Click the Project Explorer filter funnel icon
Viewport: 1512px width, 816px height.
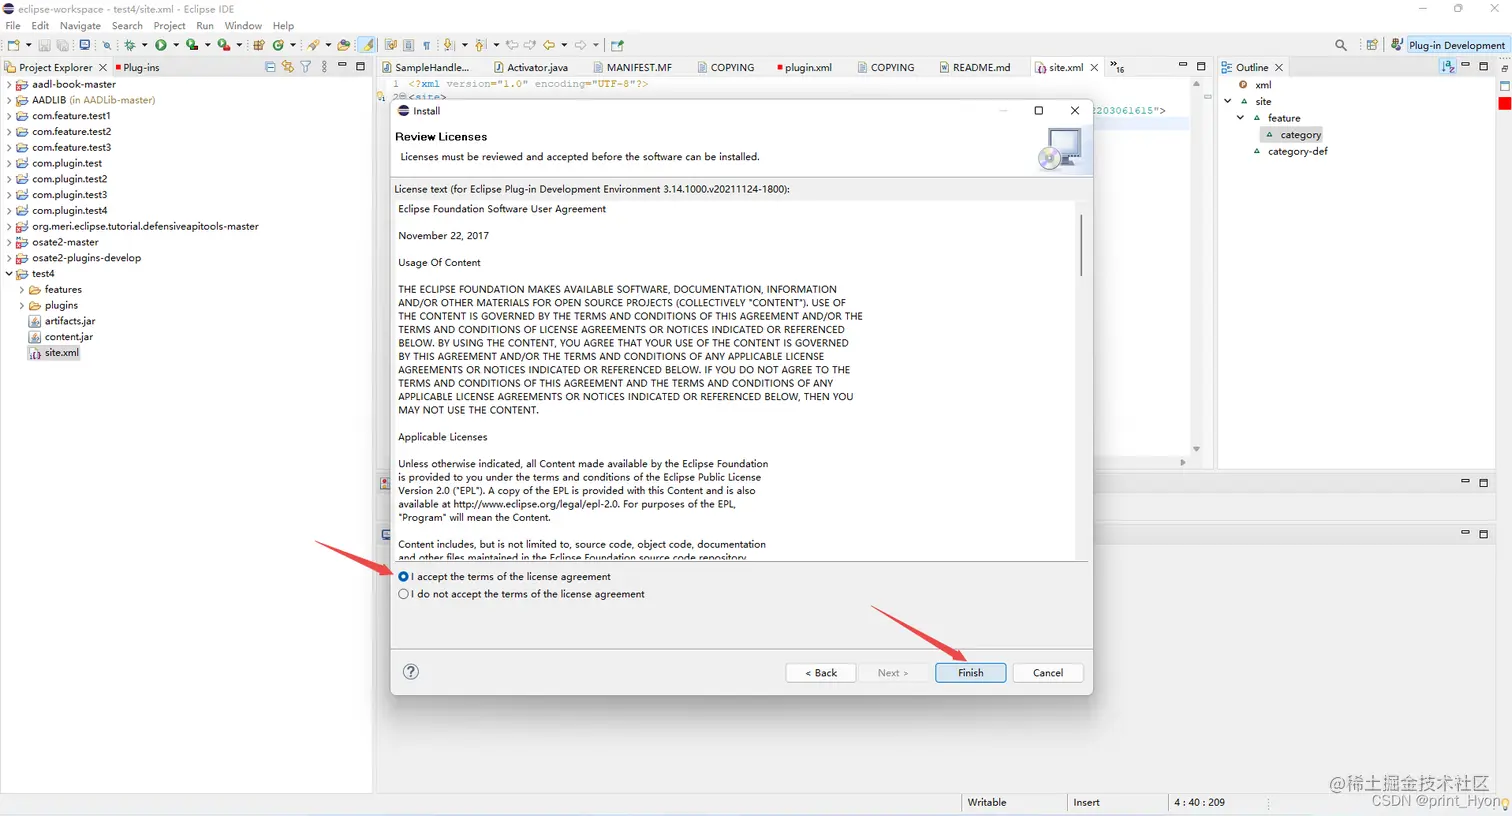click(306, 67)
